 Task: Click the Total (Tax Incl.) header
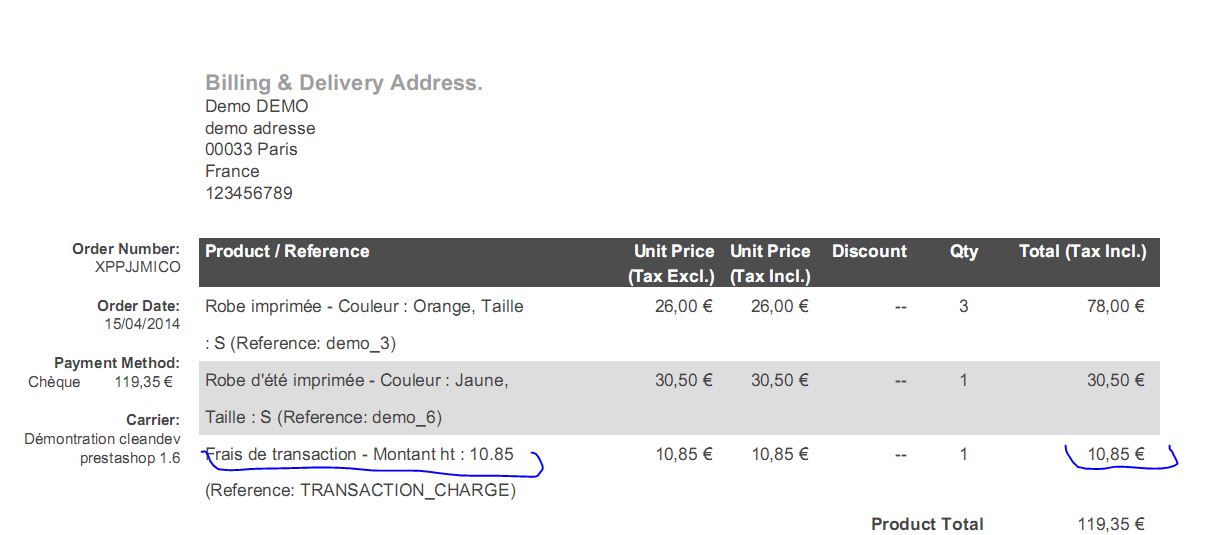(x=1082, y=251)
